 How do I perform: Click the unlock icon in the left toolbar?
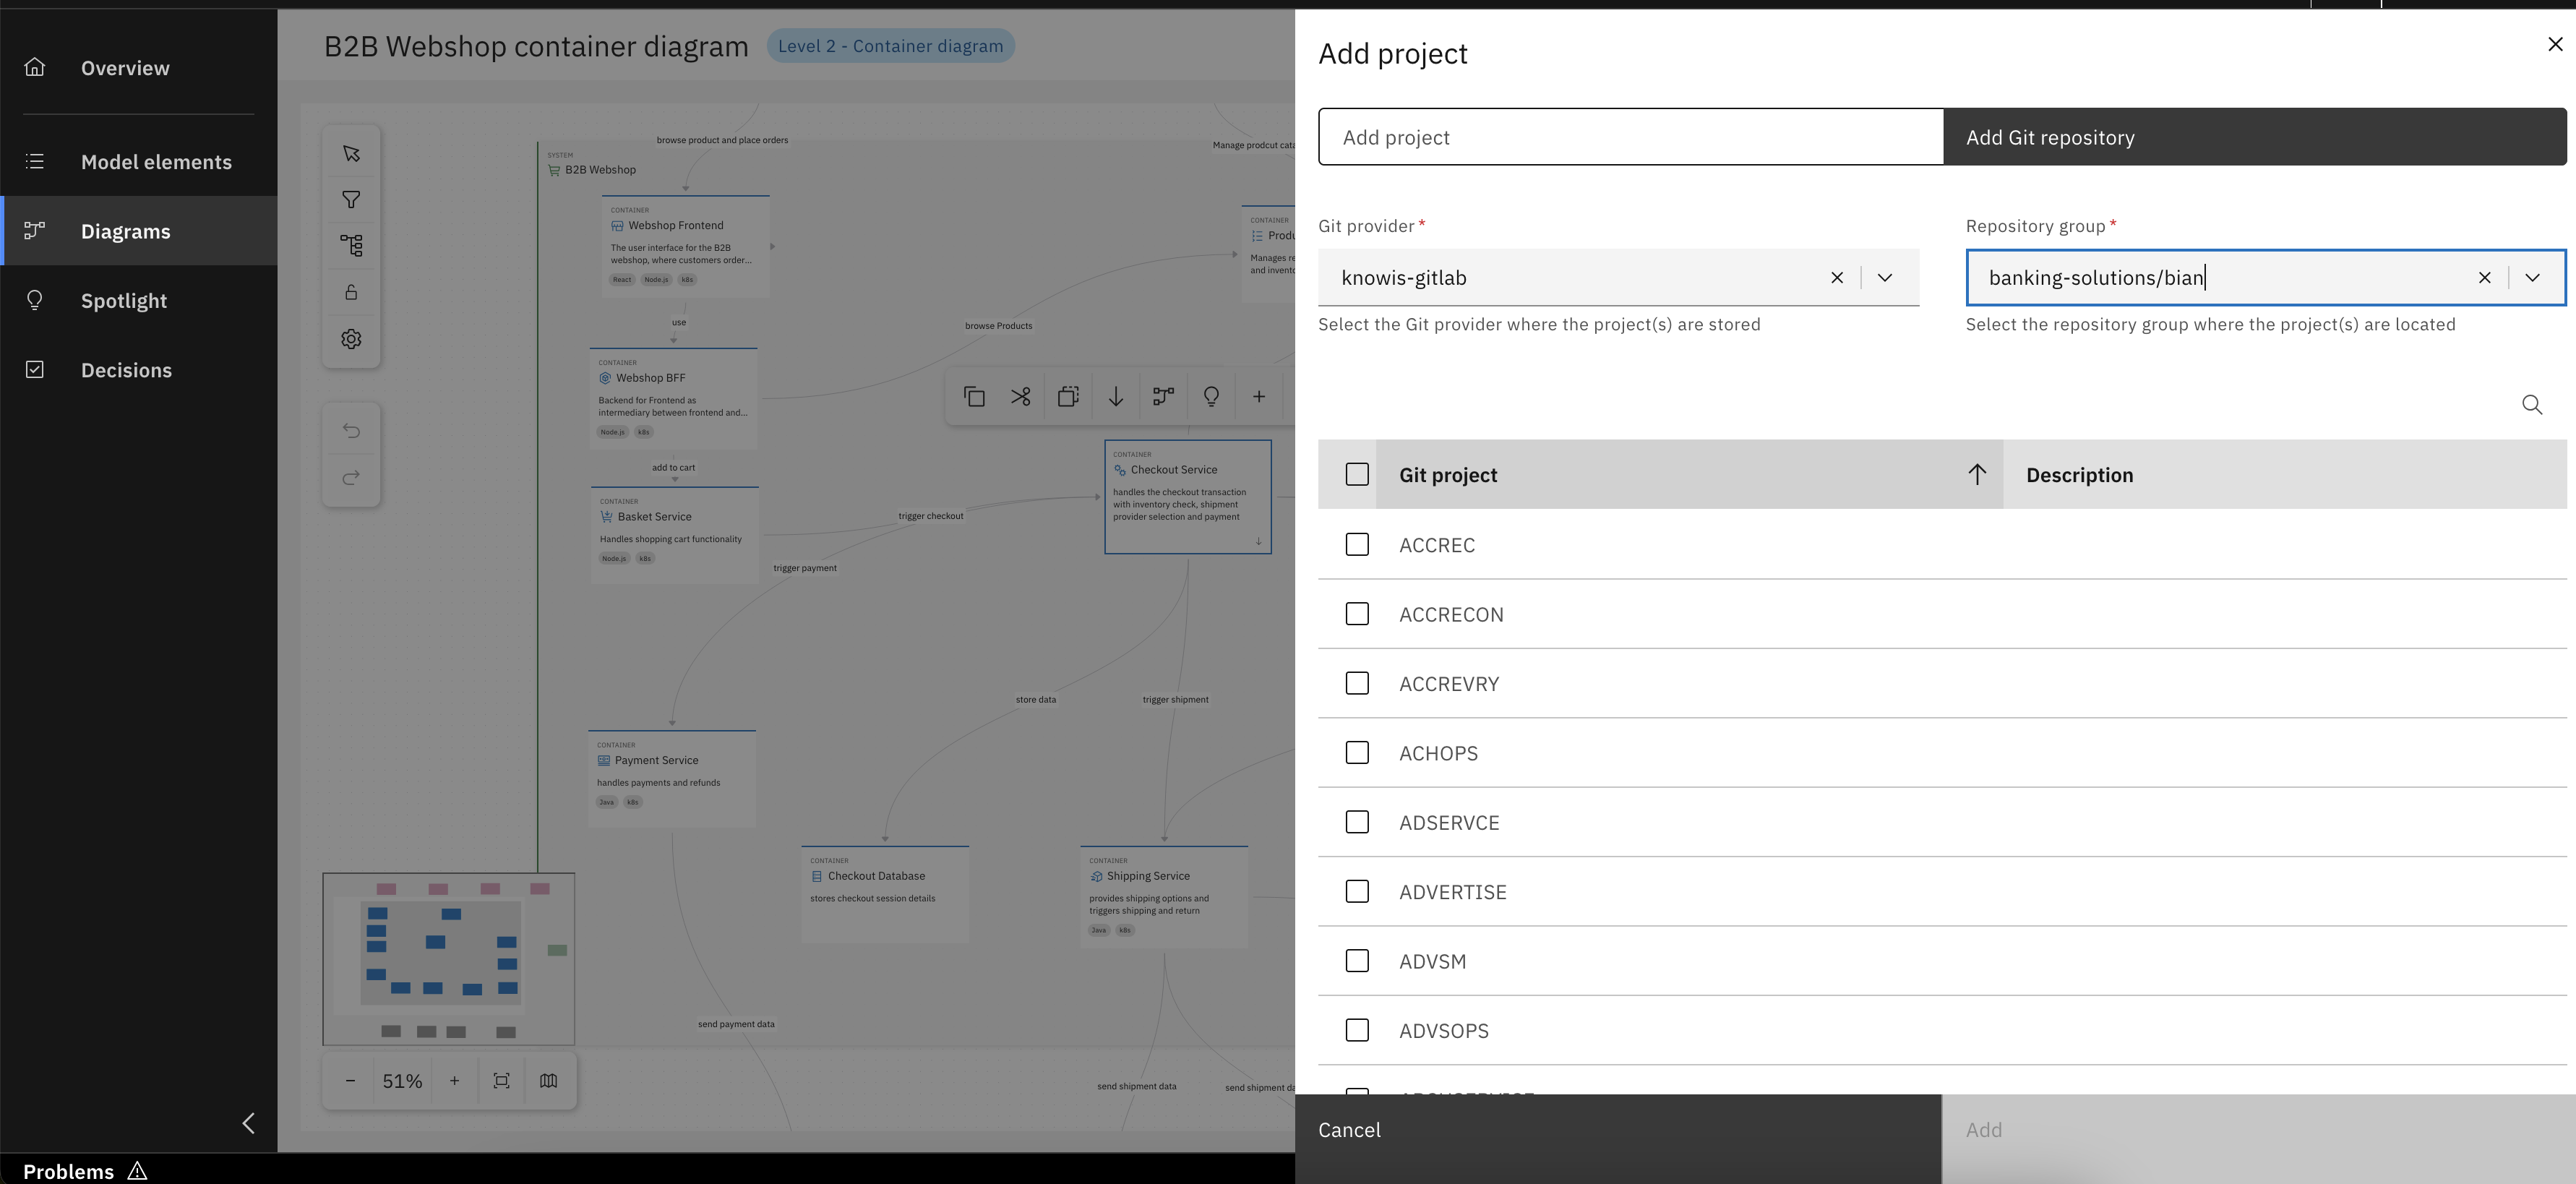pos(351,291)
